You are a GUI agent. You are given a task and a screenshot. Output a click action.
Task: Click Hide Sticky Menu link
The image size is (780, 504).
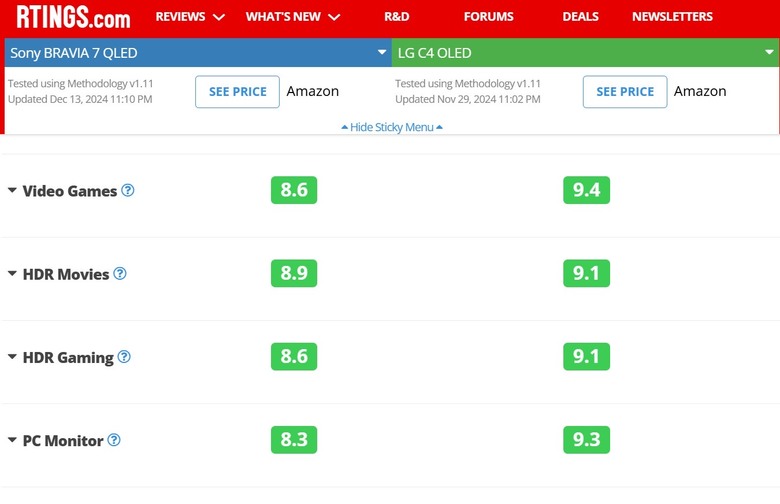pyautogui.click(x=392, y=127)
